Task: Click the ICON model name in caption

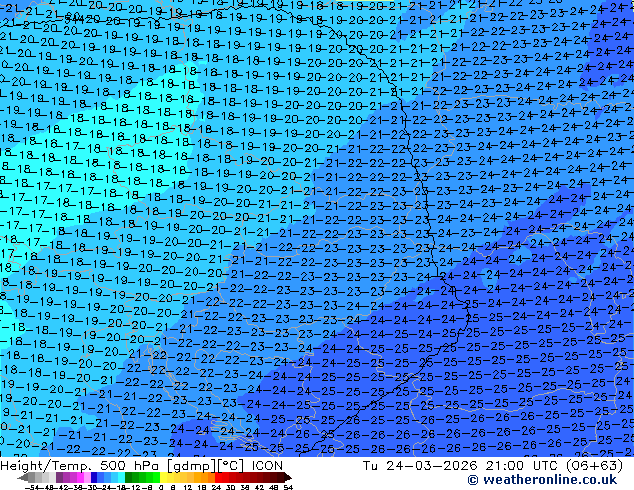Action: pyautogui.click(x=267, y=465)
